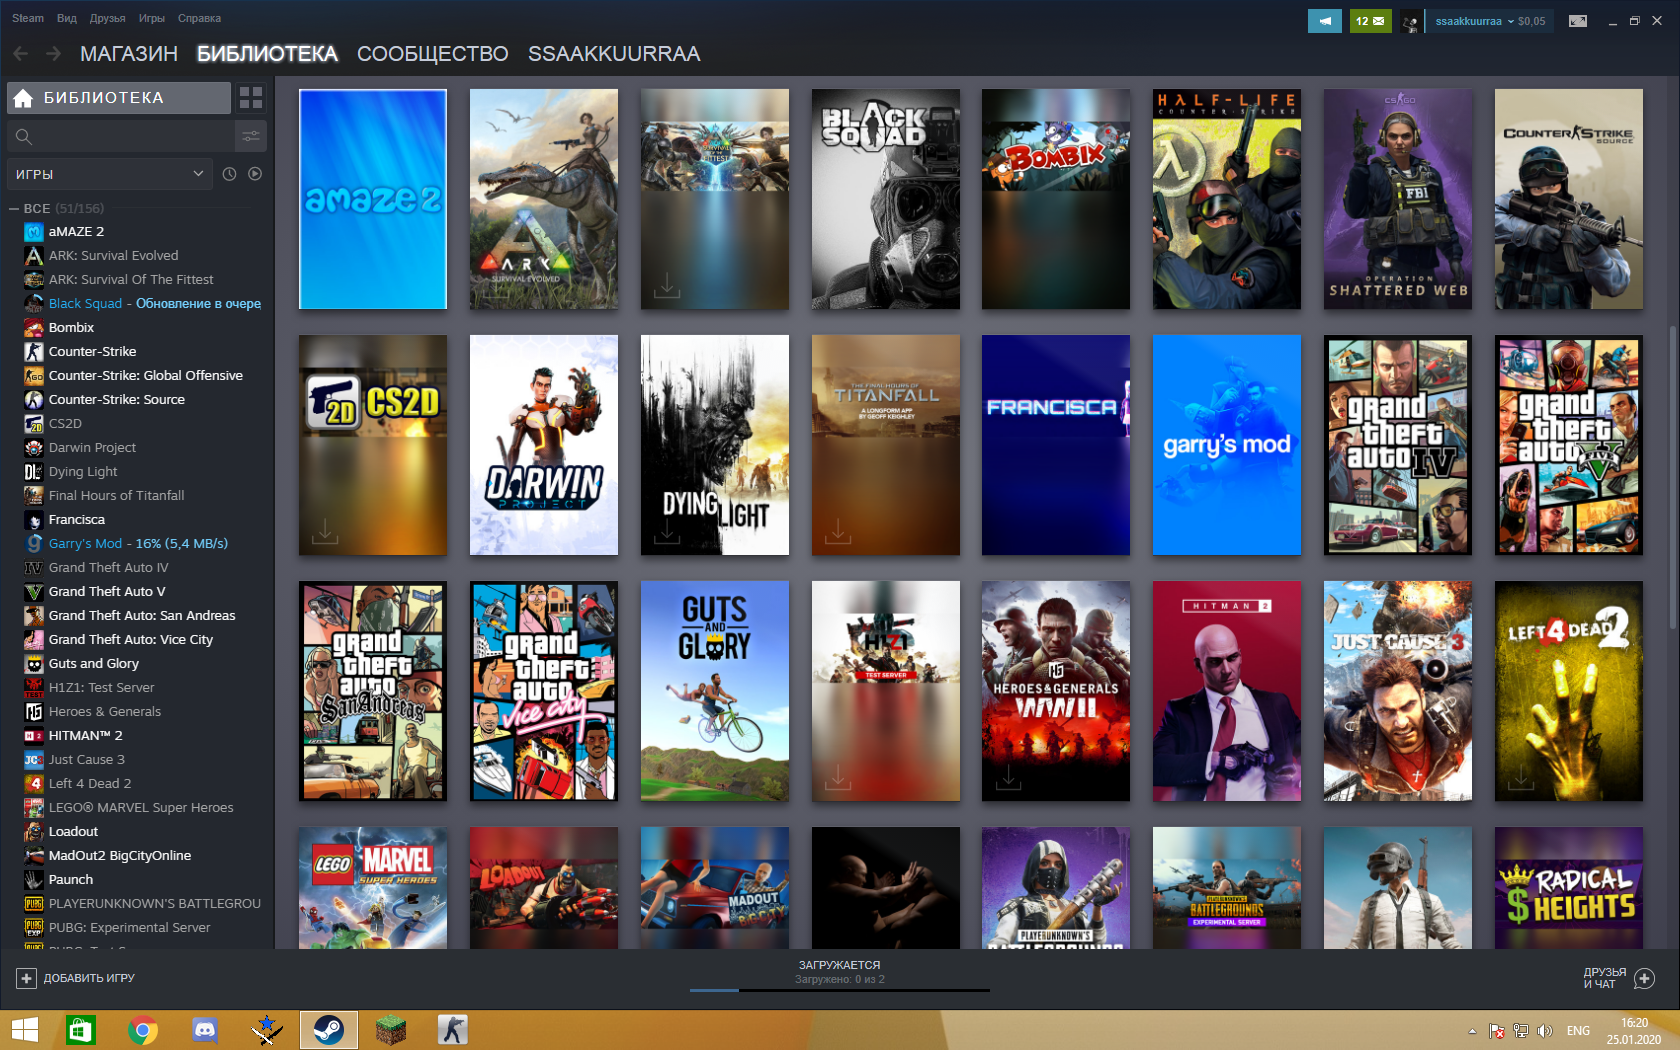Viewport: 1680px width, 1050px height.
Task: Open the Dying Light cover thumbnail
Action: point(715,445)
